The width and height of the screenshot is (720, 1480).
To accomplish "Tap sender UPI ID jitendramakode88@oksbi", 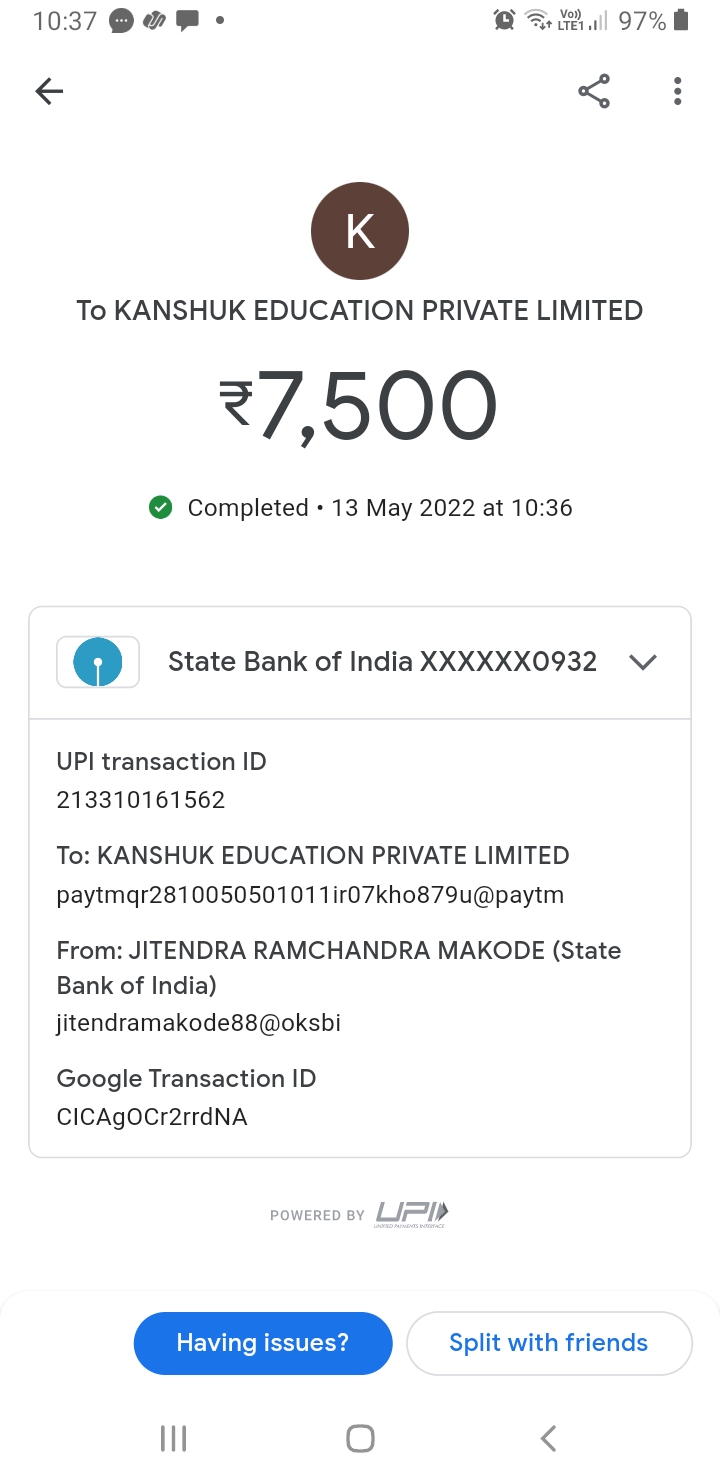I will tap(199, 1023).
